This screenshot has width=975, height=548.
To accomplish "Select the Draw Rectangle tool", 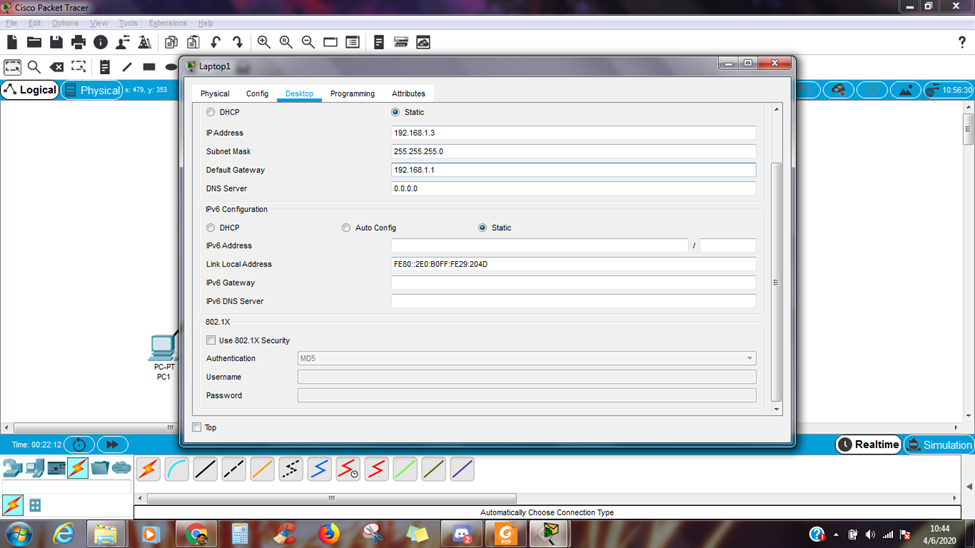I will coord(149,67).
